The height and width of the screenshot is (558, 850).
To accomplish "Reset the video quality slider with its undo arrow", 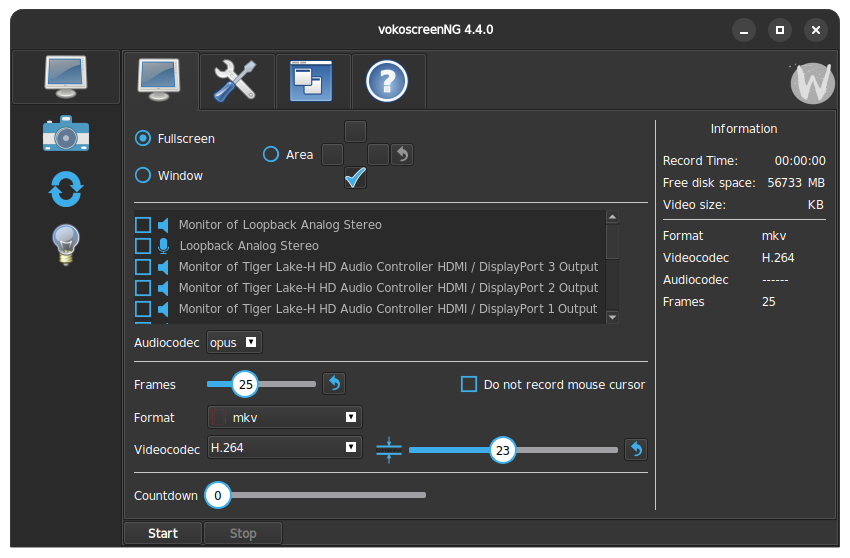I will coord(635,450).
